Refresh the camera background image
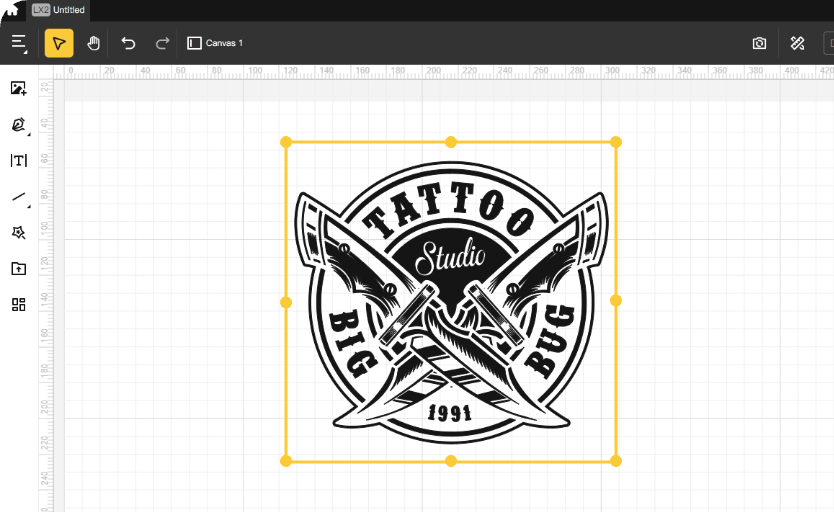 tap(759, 43)
